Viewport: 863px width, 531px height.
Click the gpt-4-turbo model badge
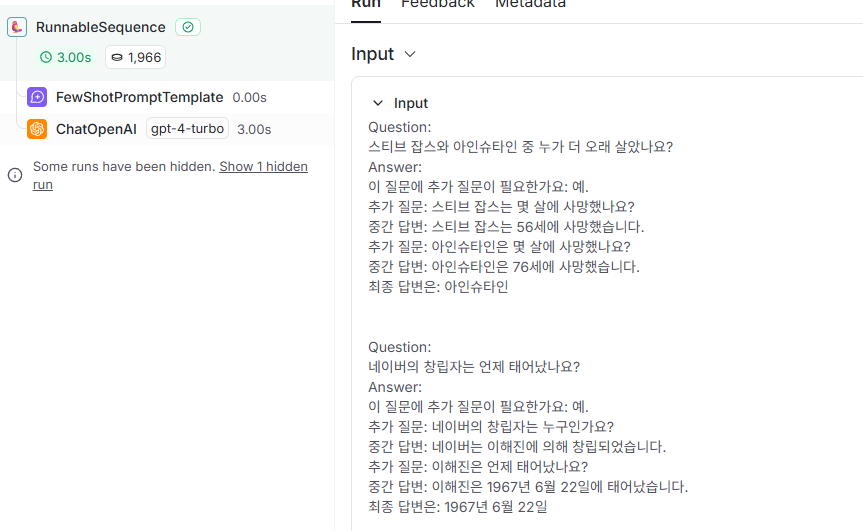coord(187,129)
